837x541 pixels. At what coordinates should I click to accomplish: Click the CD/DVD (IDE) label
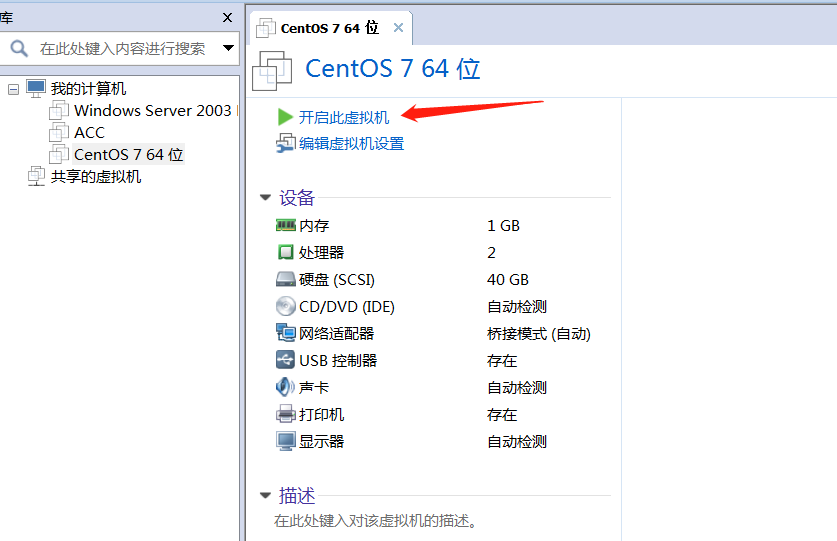(x=347, y=307)
